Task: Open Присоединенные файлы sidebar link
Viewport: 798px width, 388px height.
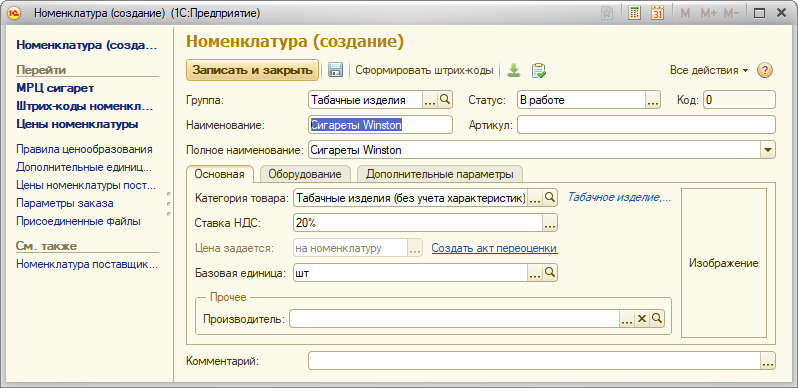Action: (78, 221)
